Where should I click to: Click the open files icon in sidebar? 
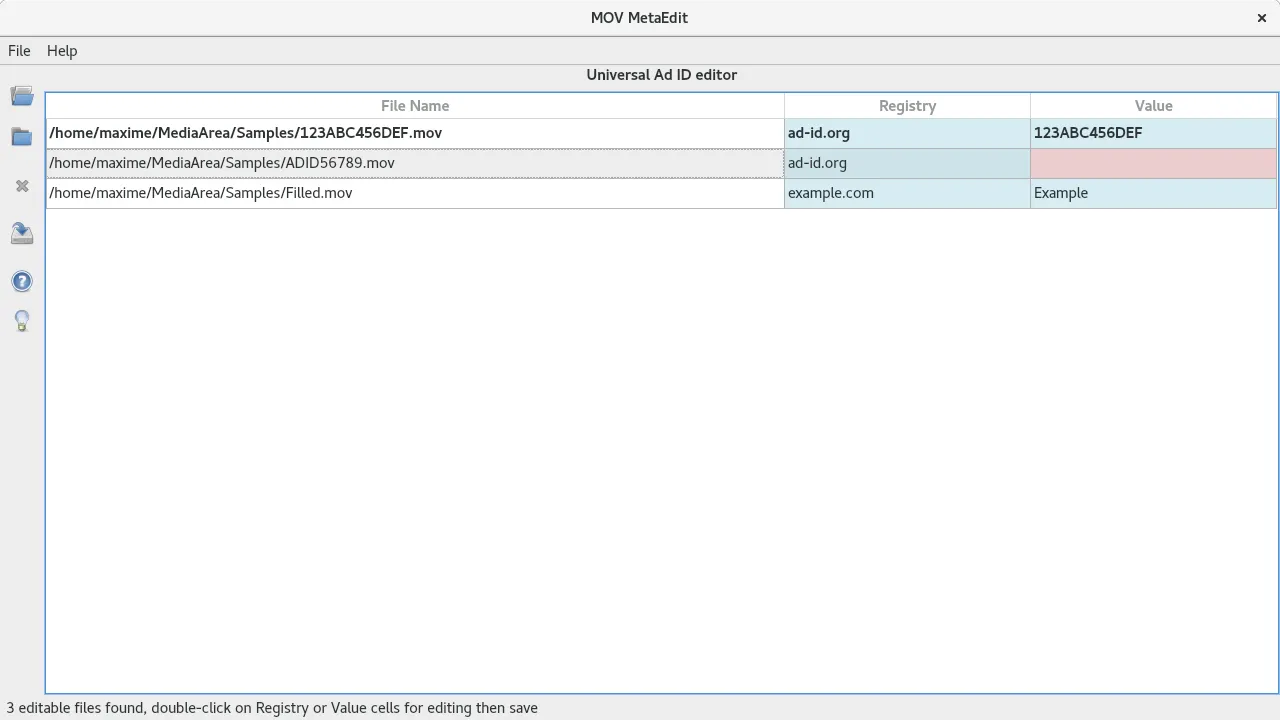[x=22, y=96]
